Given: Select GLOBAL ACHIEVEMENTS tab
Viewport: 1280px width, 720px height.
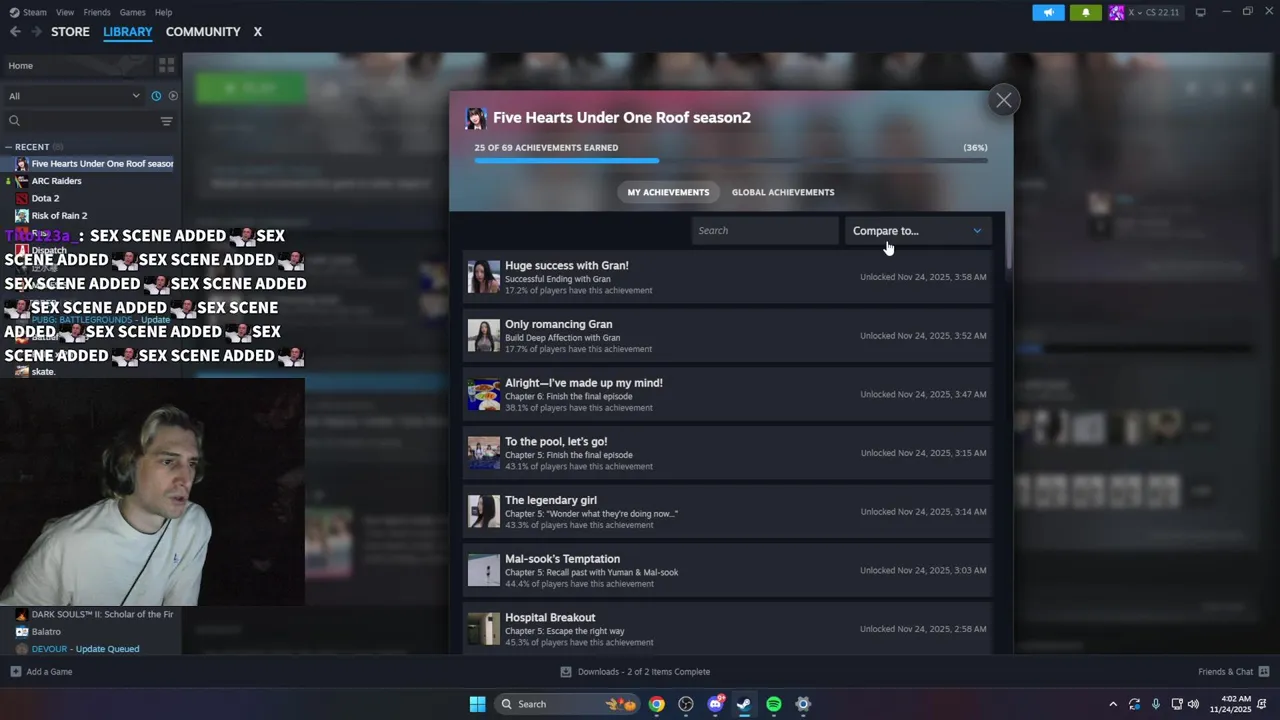Looking at the screenshot, I should (783, 192).
